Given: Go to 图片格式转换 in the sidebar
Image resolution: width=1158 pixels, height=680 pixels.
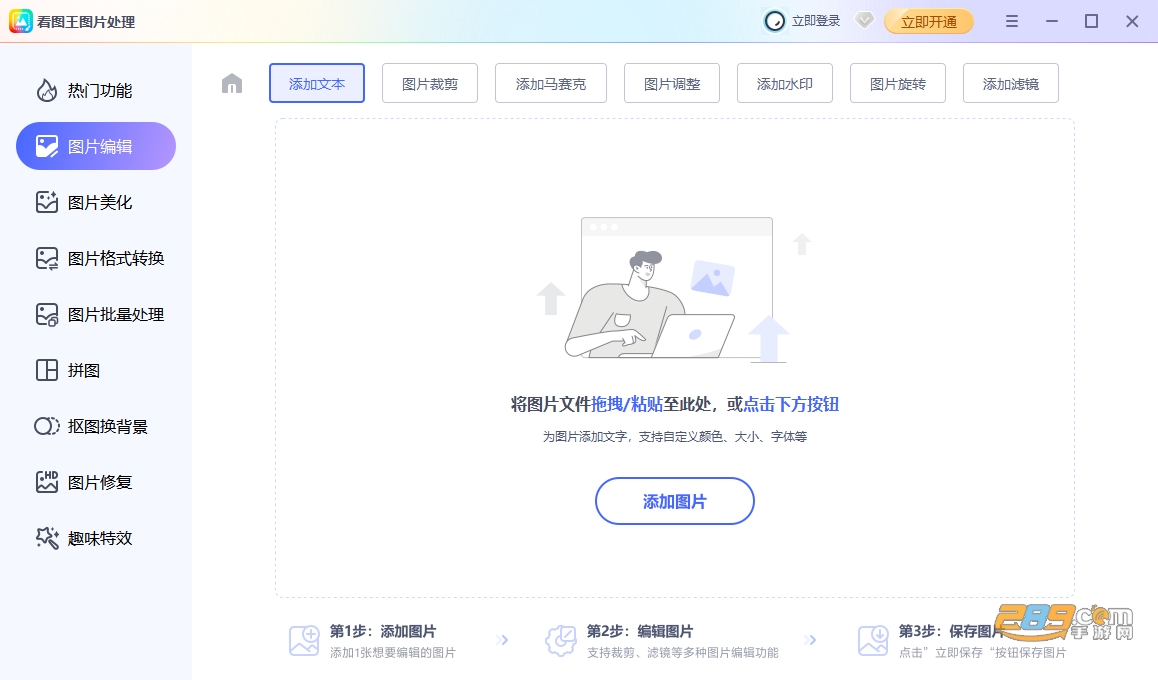Looking at the screenshot, I should (96, 258).
